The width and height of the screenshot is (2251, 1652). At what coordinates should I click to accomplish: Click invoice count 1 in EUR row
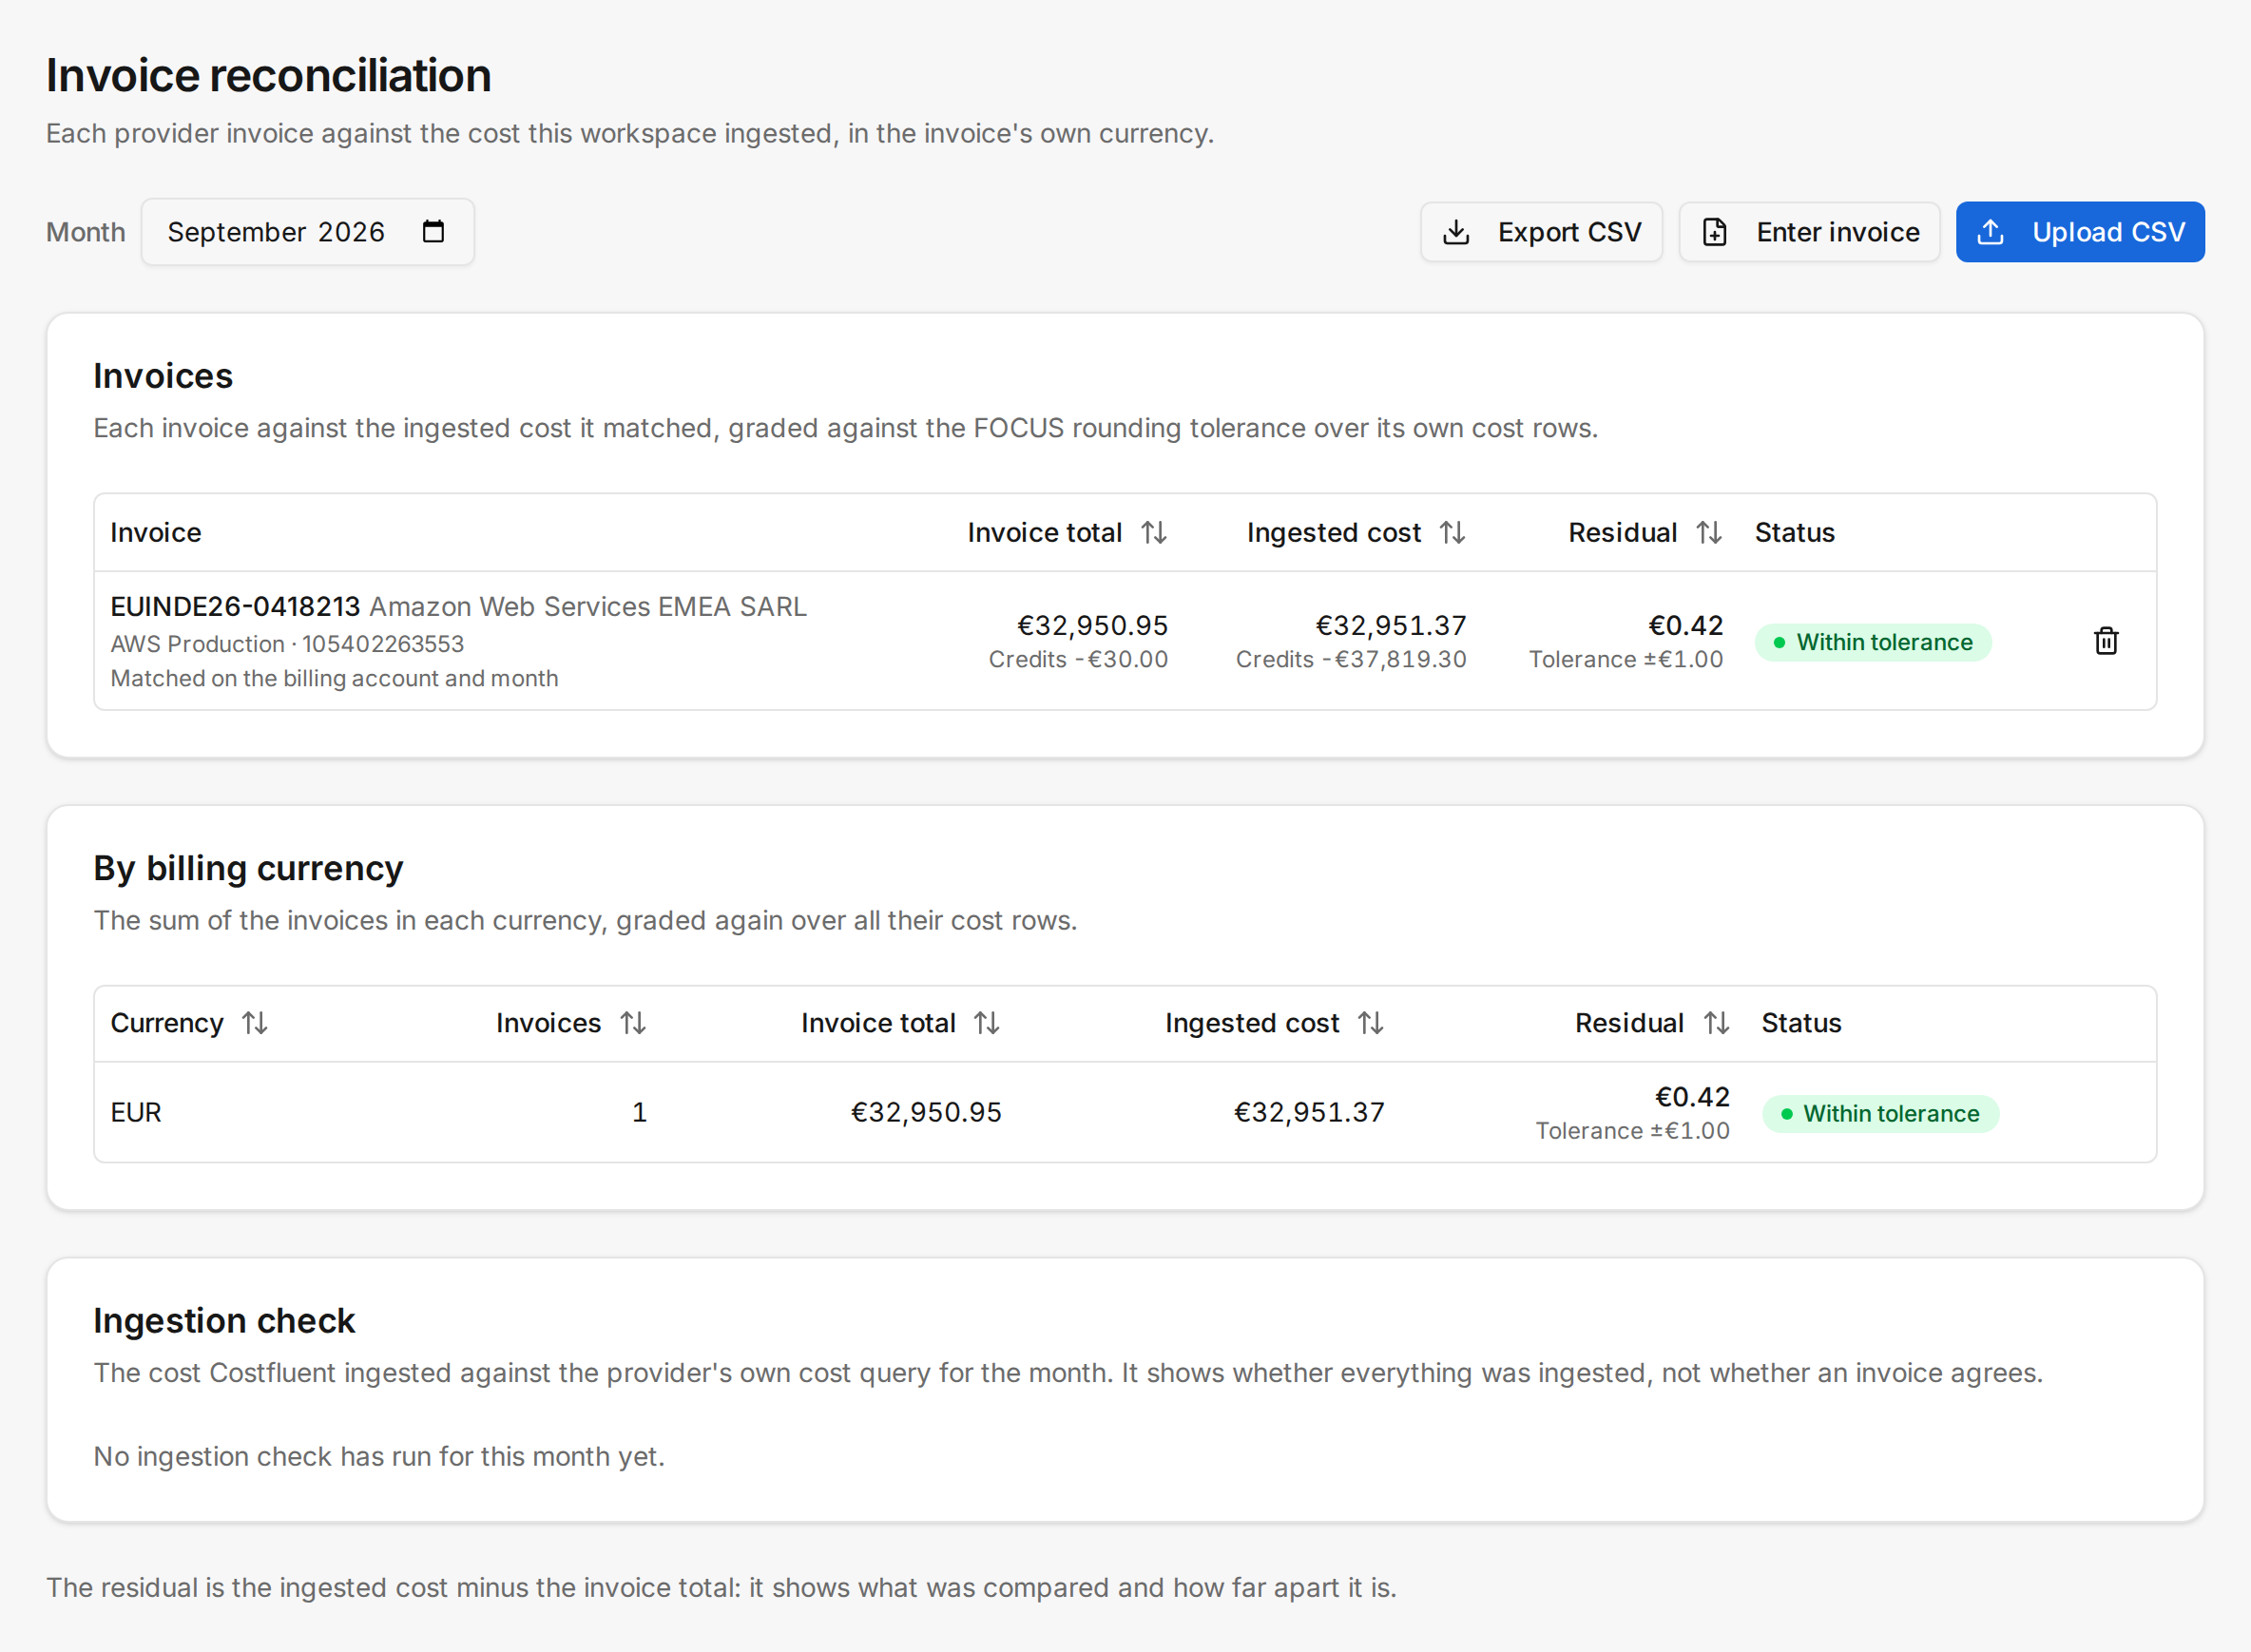pos(640,1113)
